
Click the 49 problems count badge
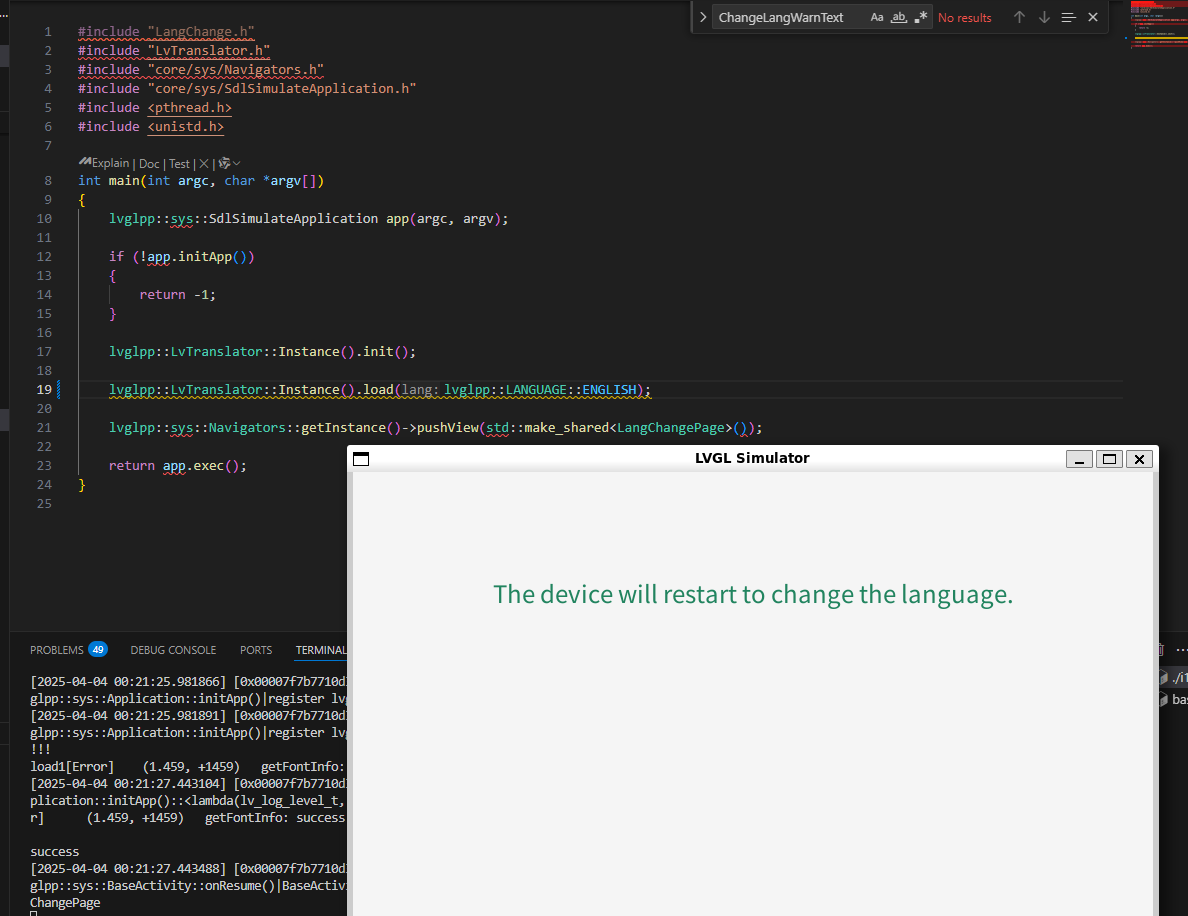[x=98, y=649]
